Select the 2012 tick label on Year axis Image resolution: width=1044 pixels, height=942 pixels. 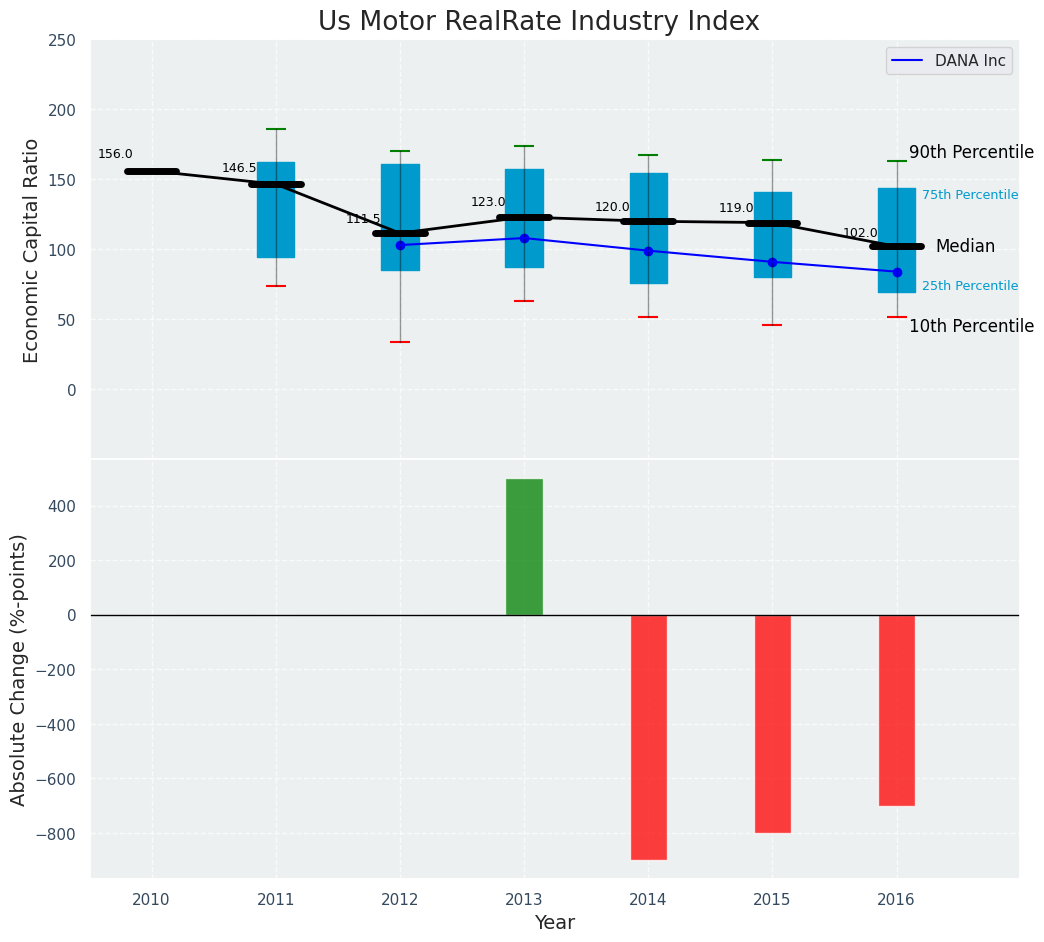click(x=400, y=900)
